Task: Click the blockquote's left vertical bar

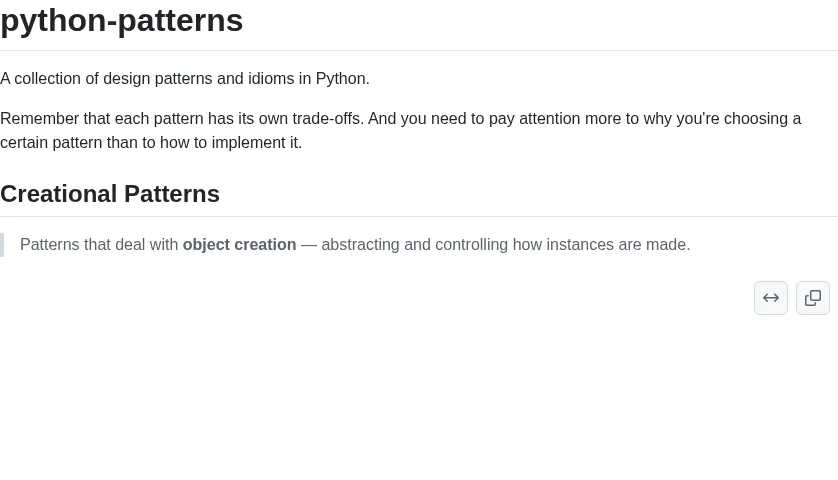Action: coord(2,245)
